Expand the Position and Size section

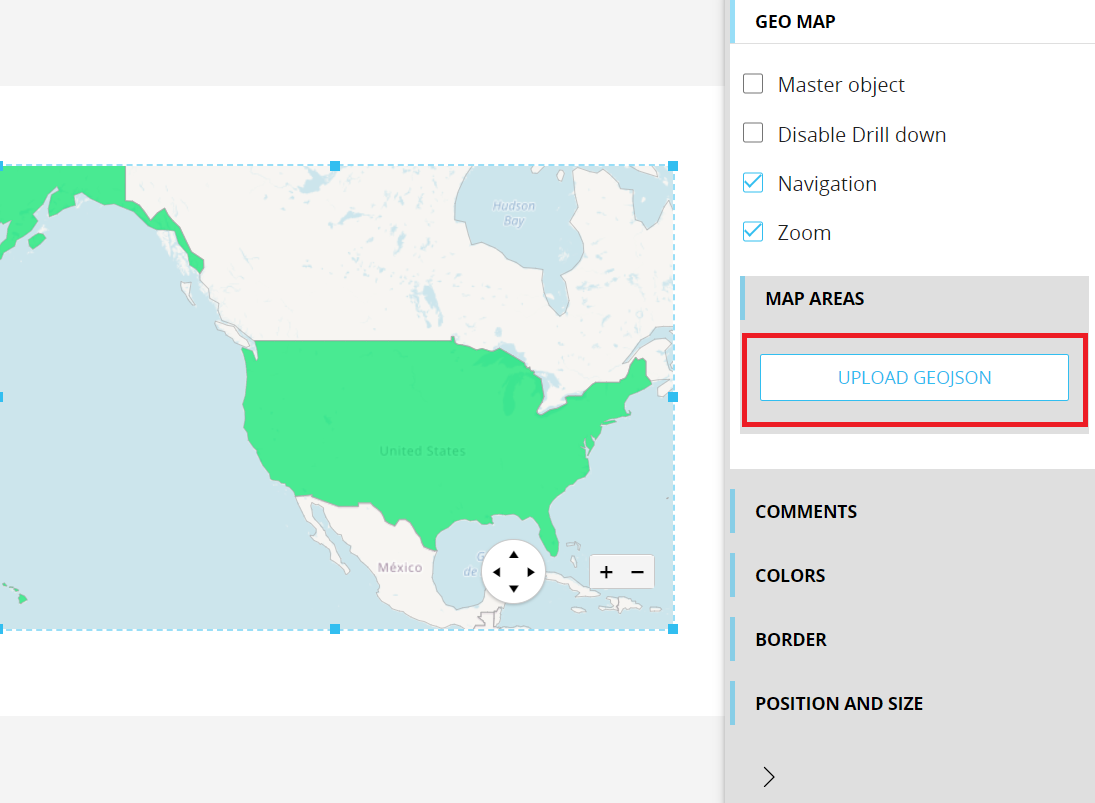click(x=839, y=703)
